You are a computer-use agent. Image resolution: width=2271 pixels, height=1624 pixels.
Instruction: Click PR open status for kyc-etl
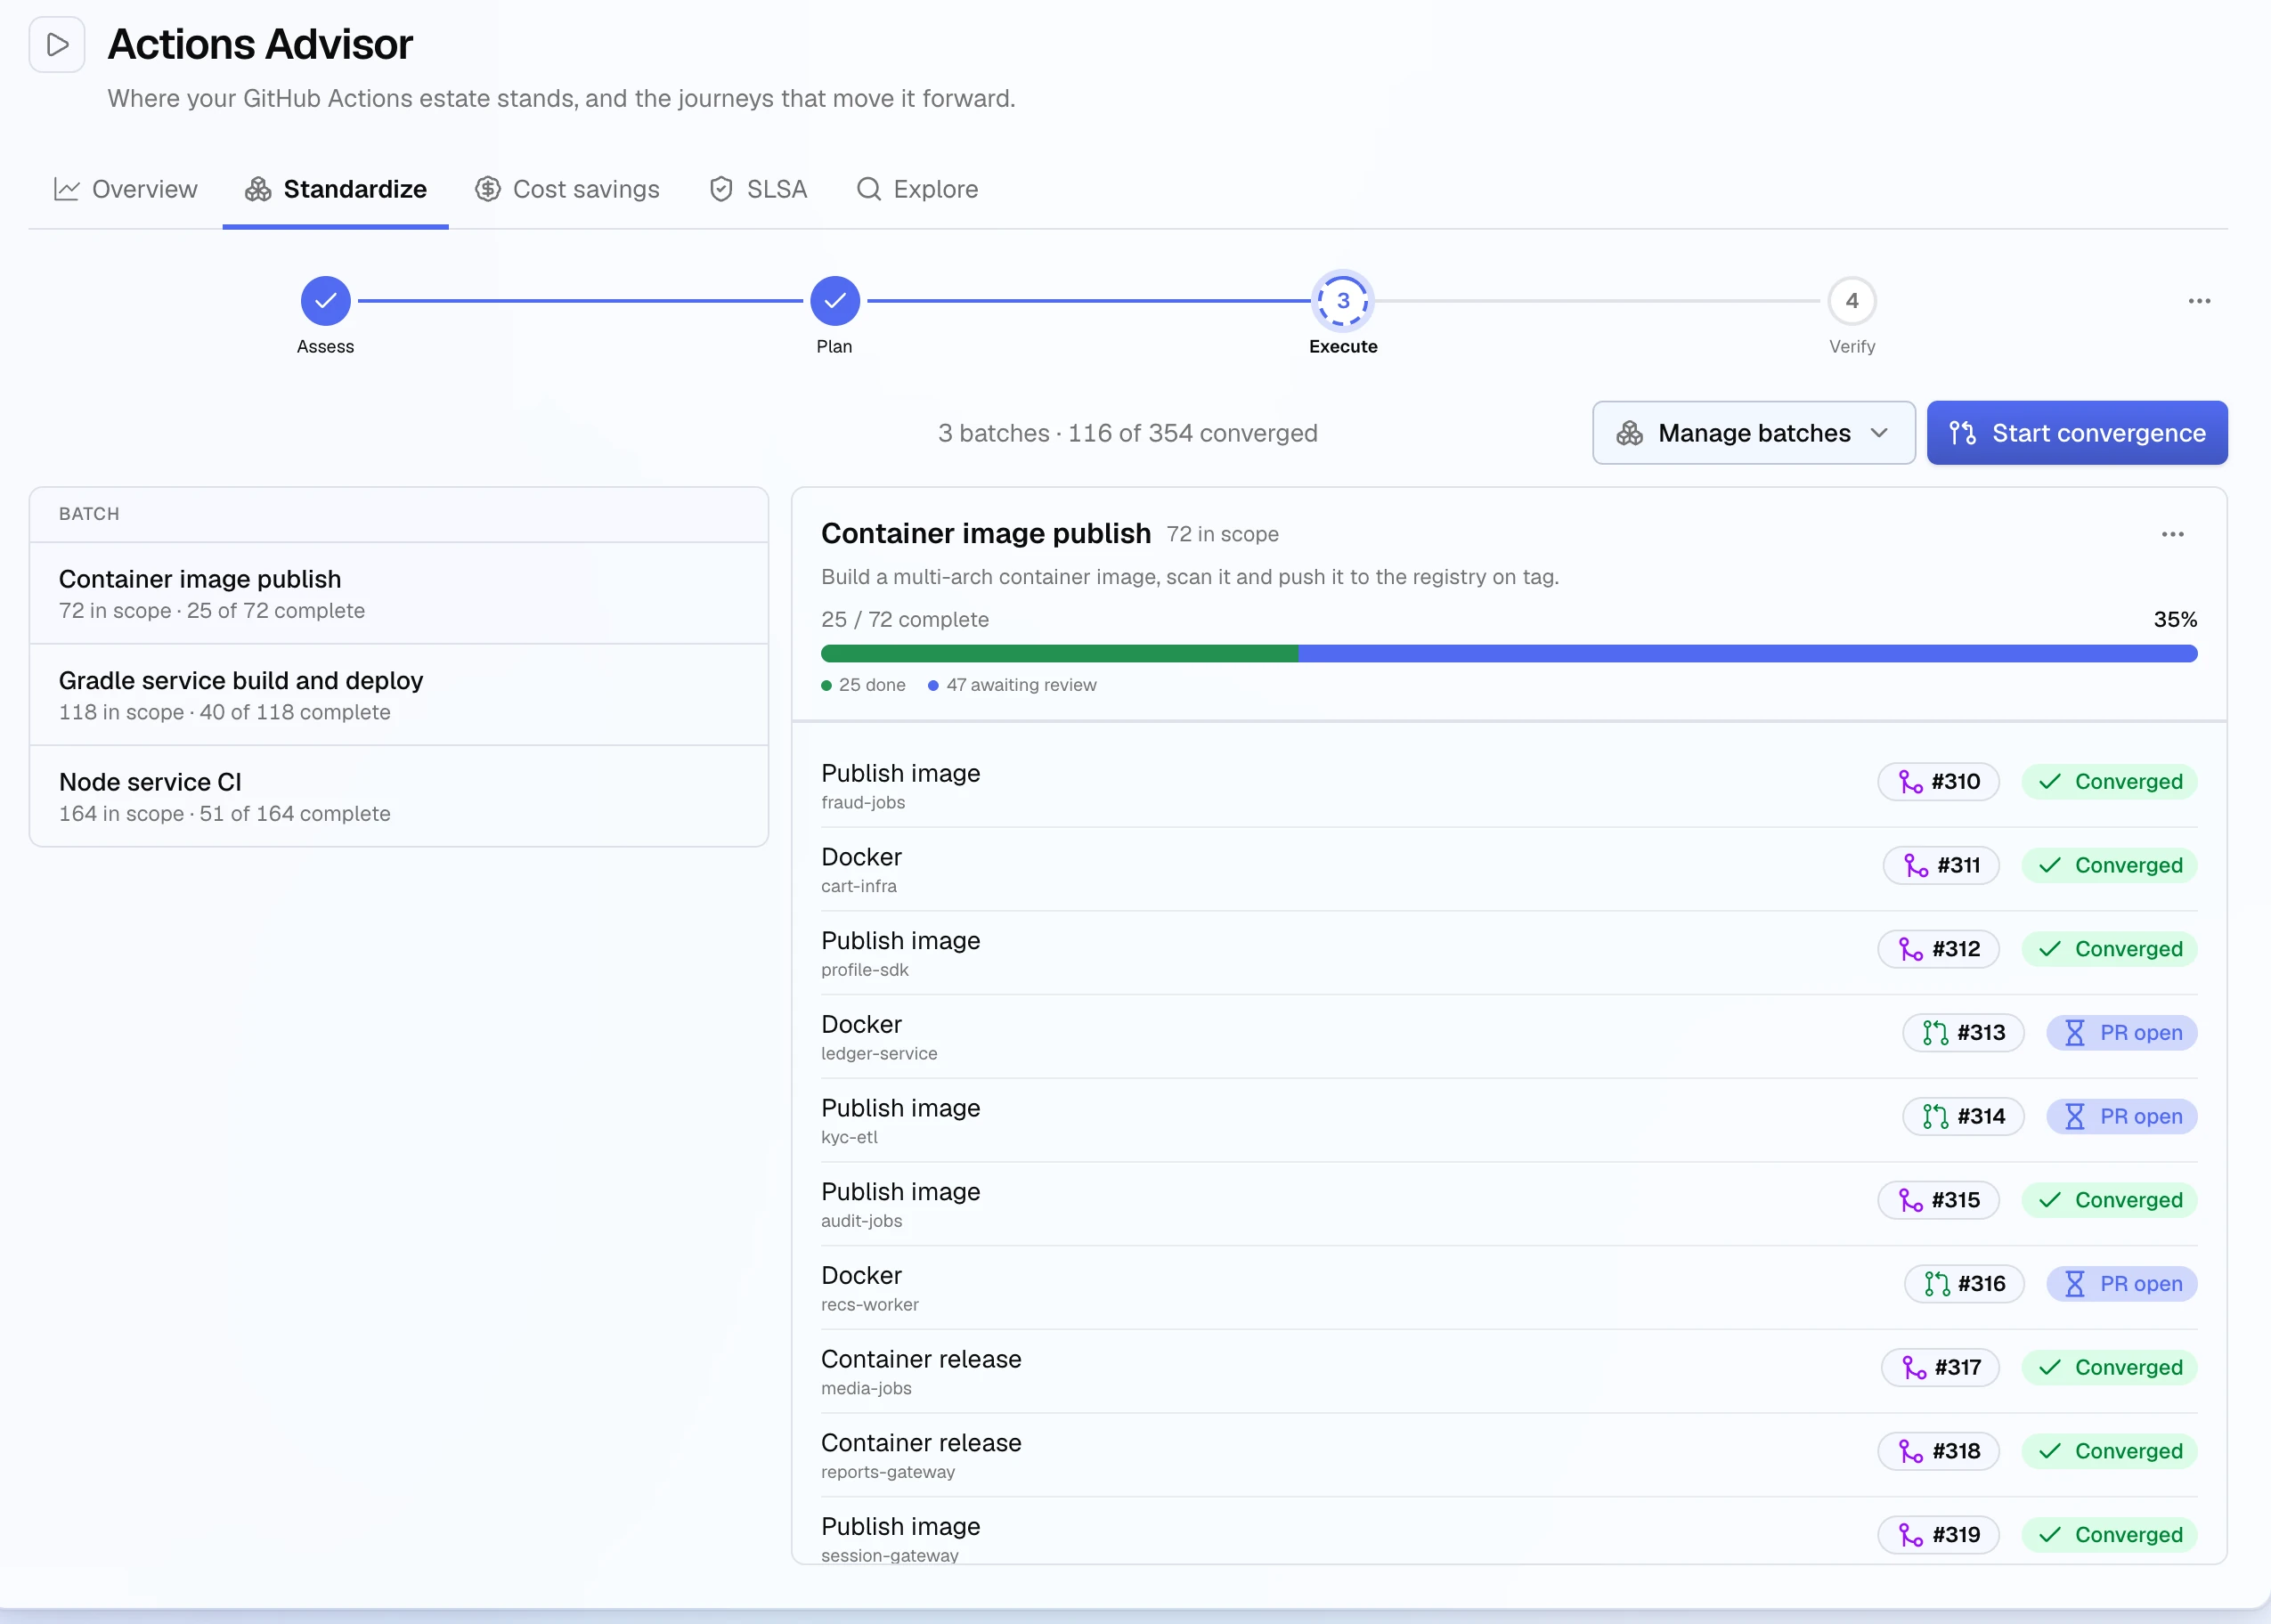tap(2122, 1117)
